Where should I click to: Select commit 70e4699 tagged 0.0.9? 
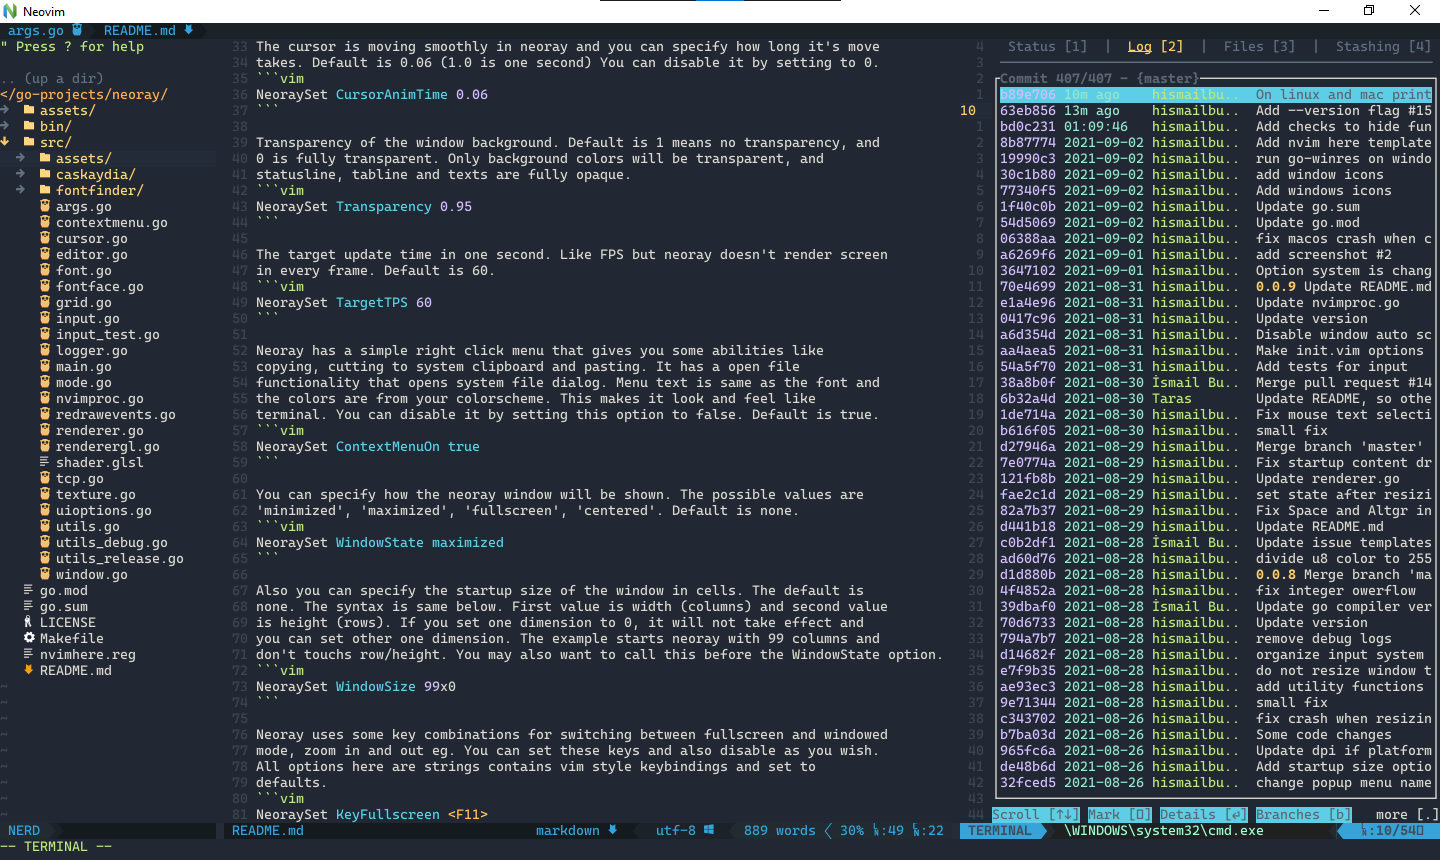tap(1216, 286)
